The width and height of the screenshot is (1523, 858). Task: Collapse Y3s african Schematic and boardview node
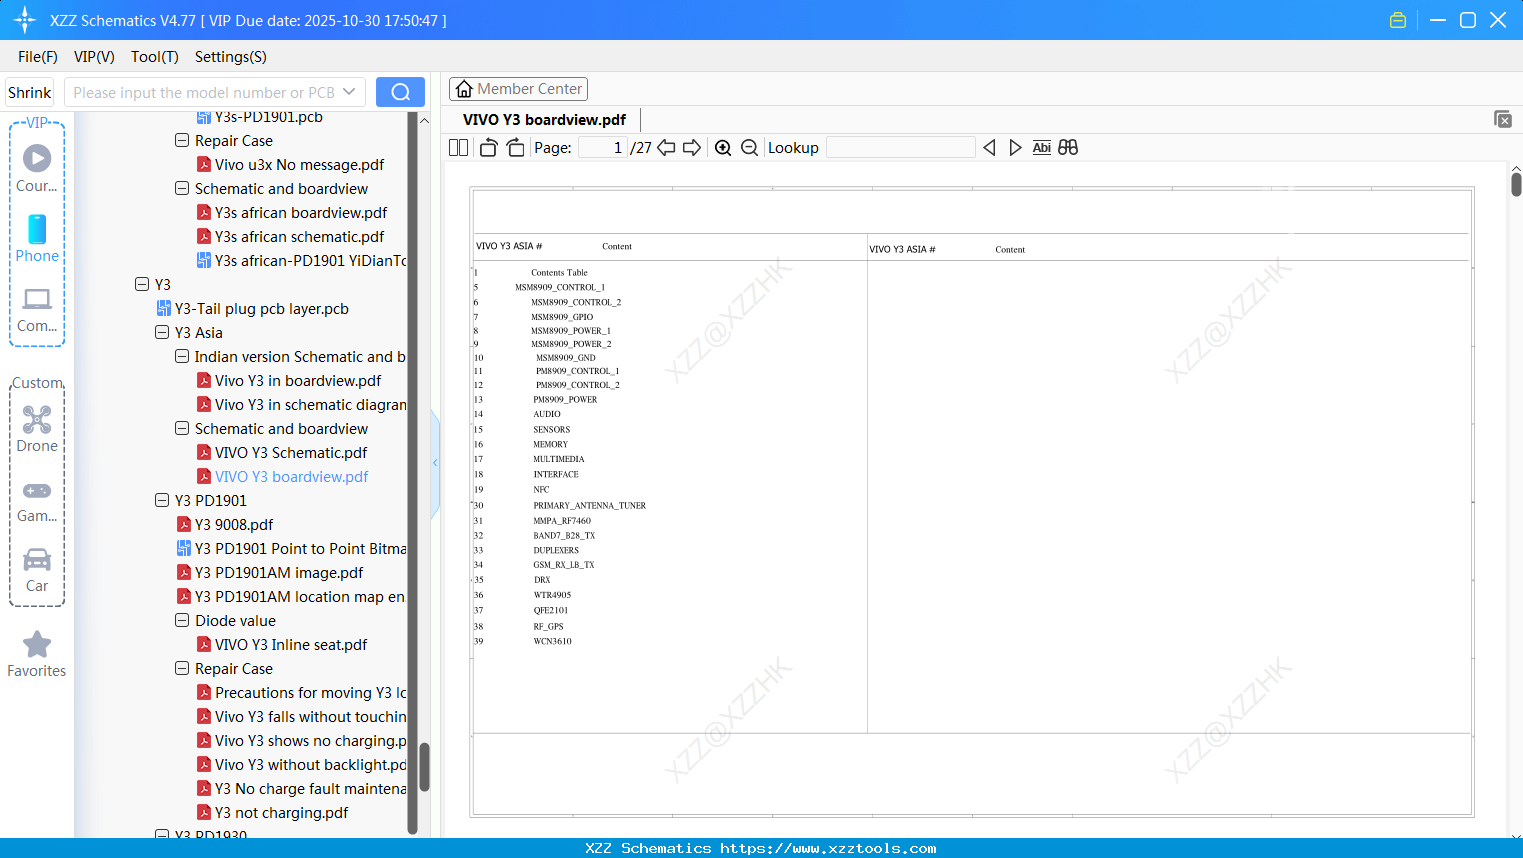pyautogui.click(x=182, y=188)
